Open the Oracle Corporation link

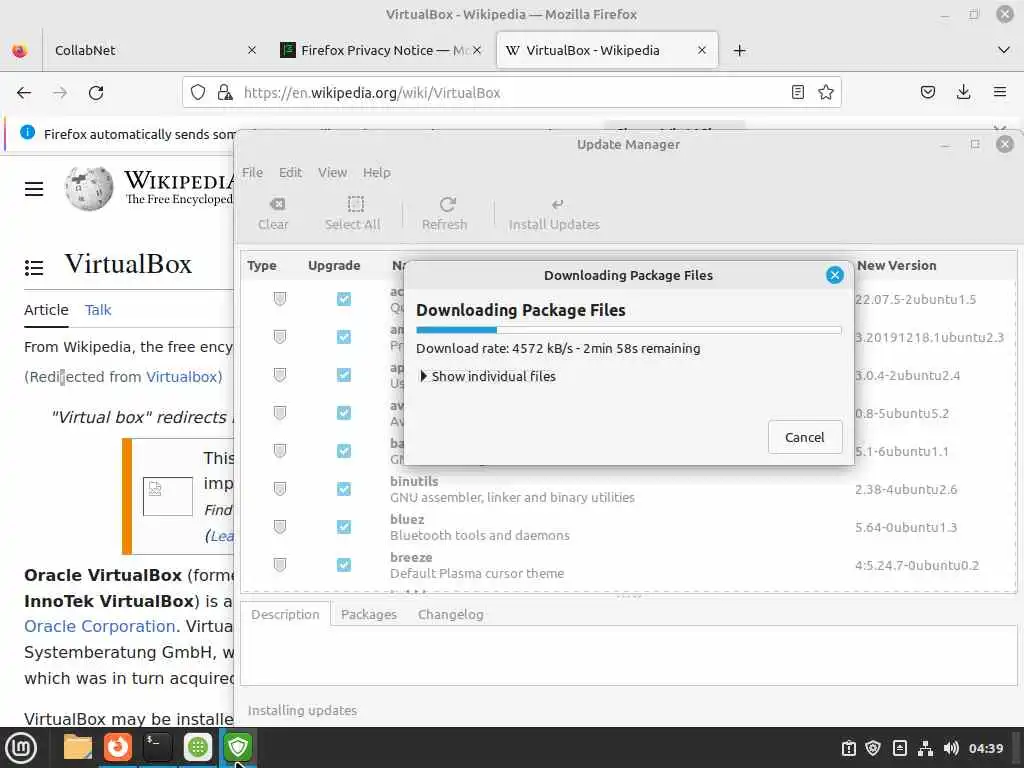click(99, 626)
